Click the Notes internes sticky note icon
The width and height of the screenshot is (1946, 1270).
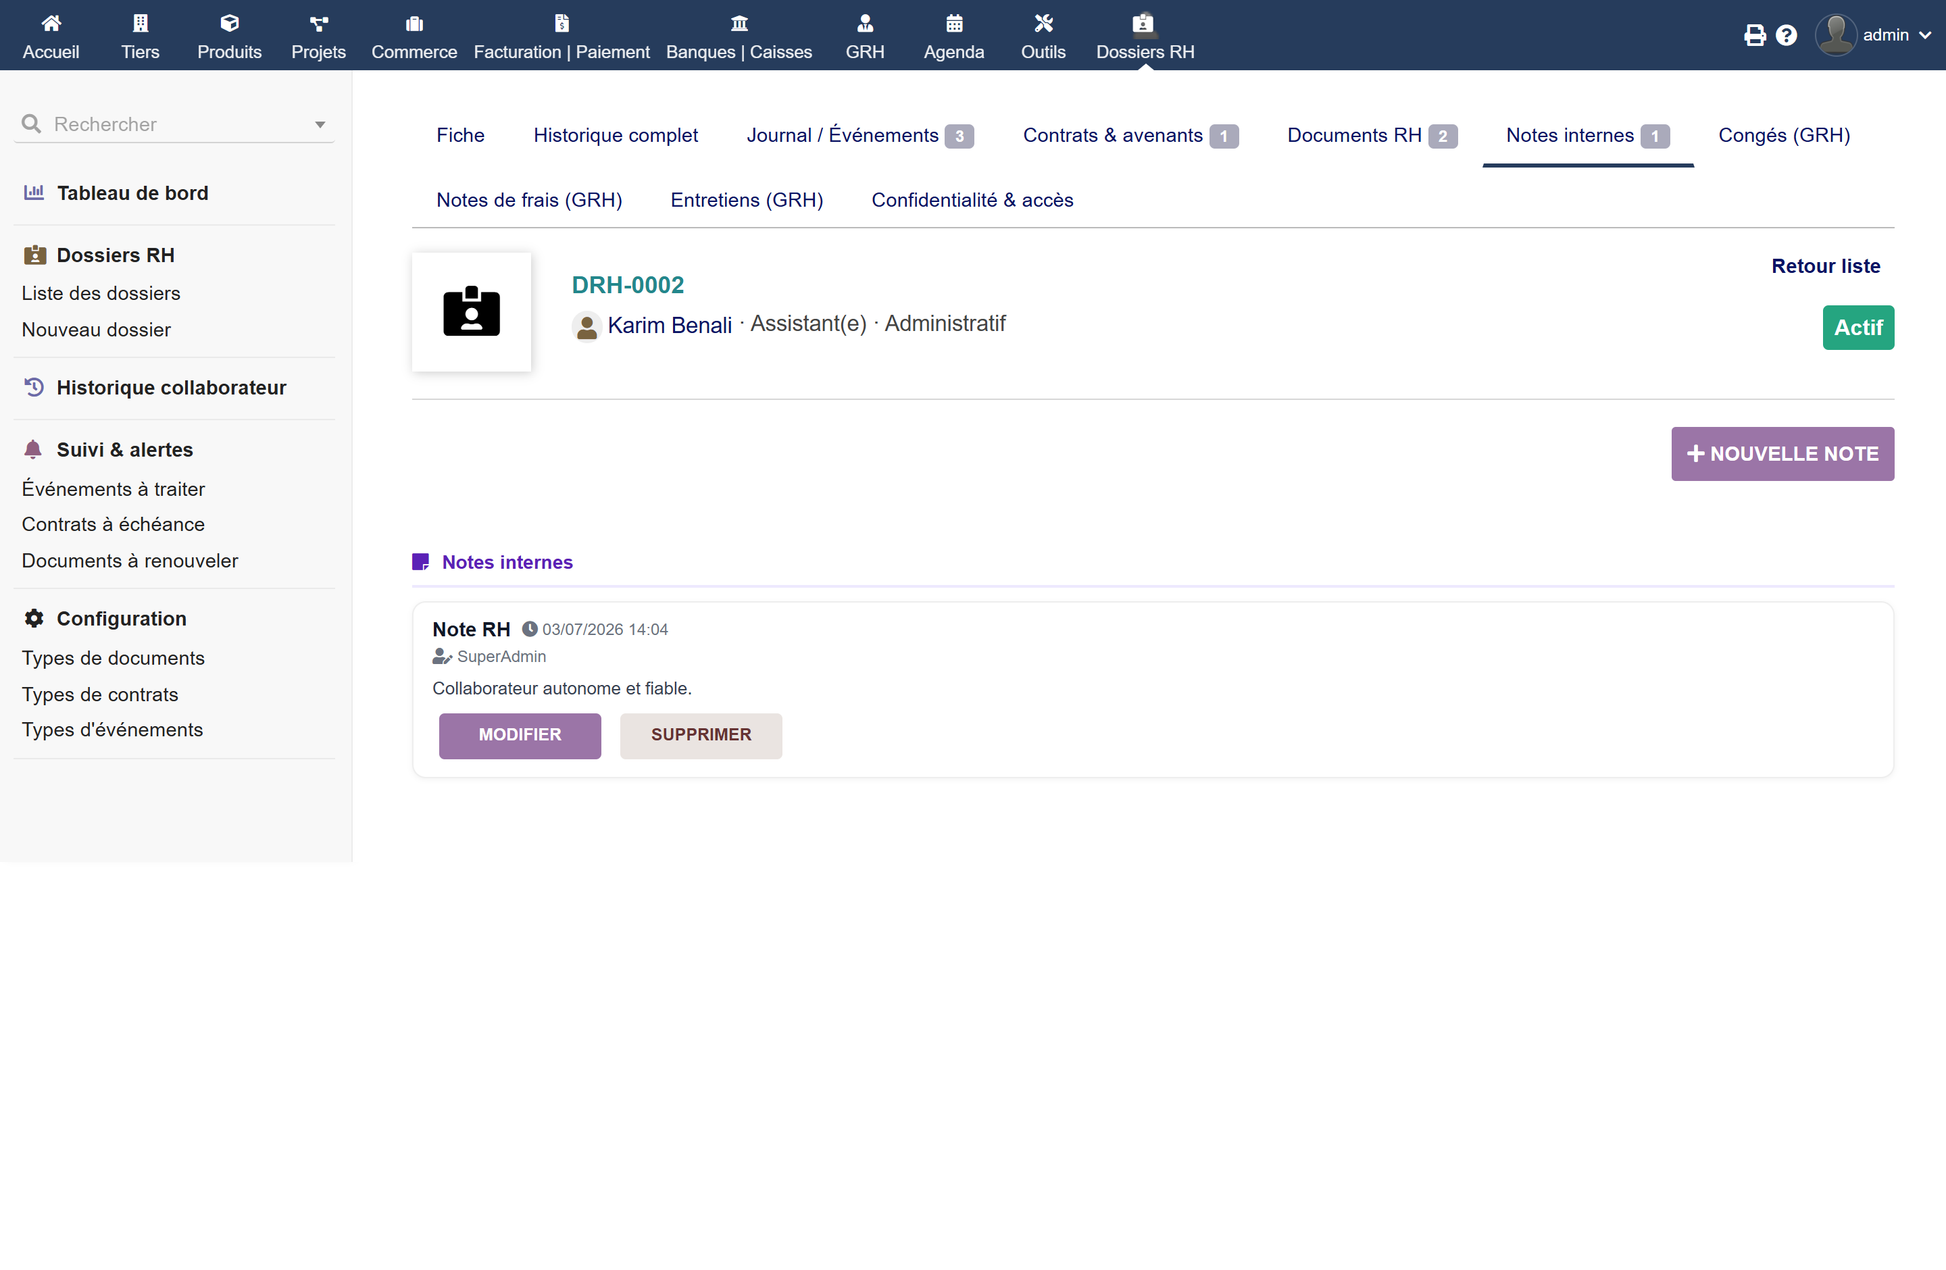[421, 562]
